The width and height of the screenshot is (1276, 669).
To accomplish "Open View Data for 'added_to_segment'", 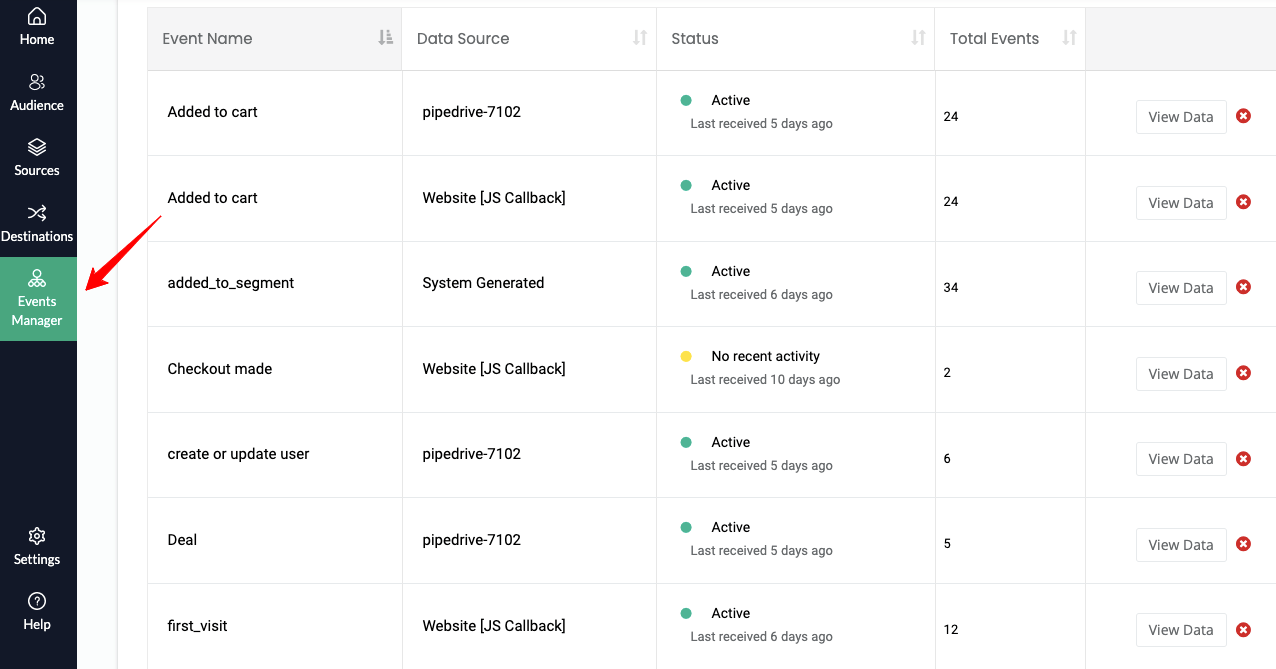I will (x=1181, y=287).
